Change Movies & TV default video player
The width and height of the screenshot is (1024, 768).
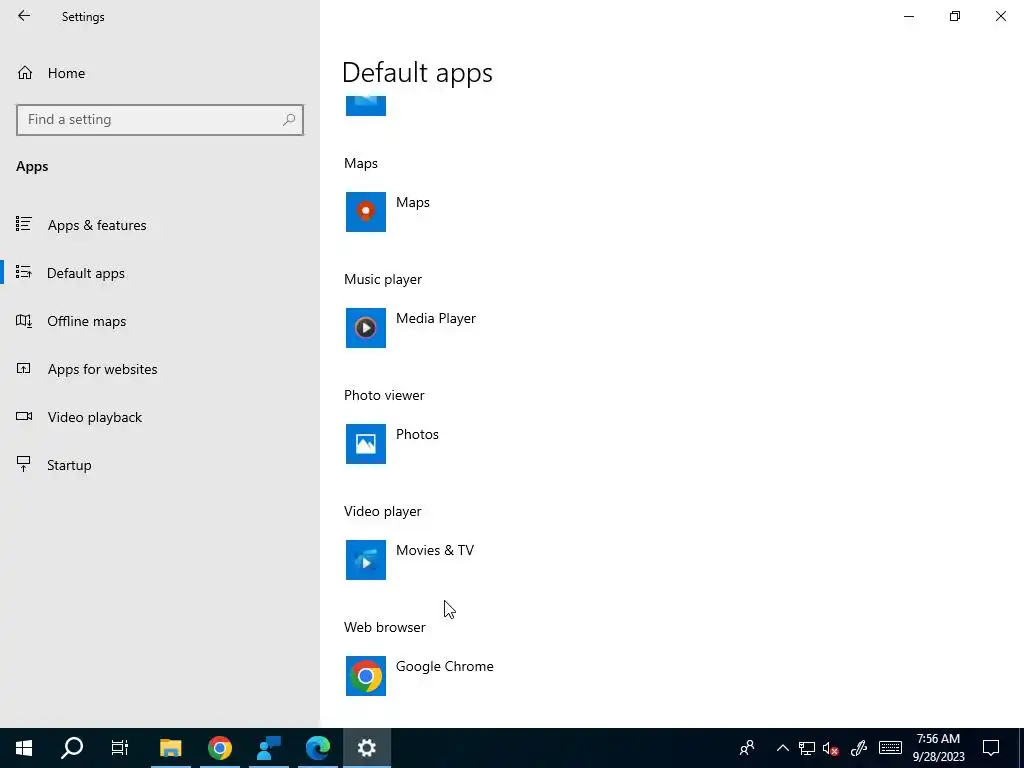tap(435, 551)
